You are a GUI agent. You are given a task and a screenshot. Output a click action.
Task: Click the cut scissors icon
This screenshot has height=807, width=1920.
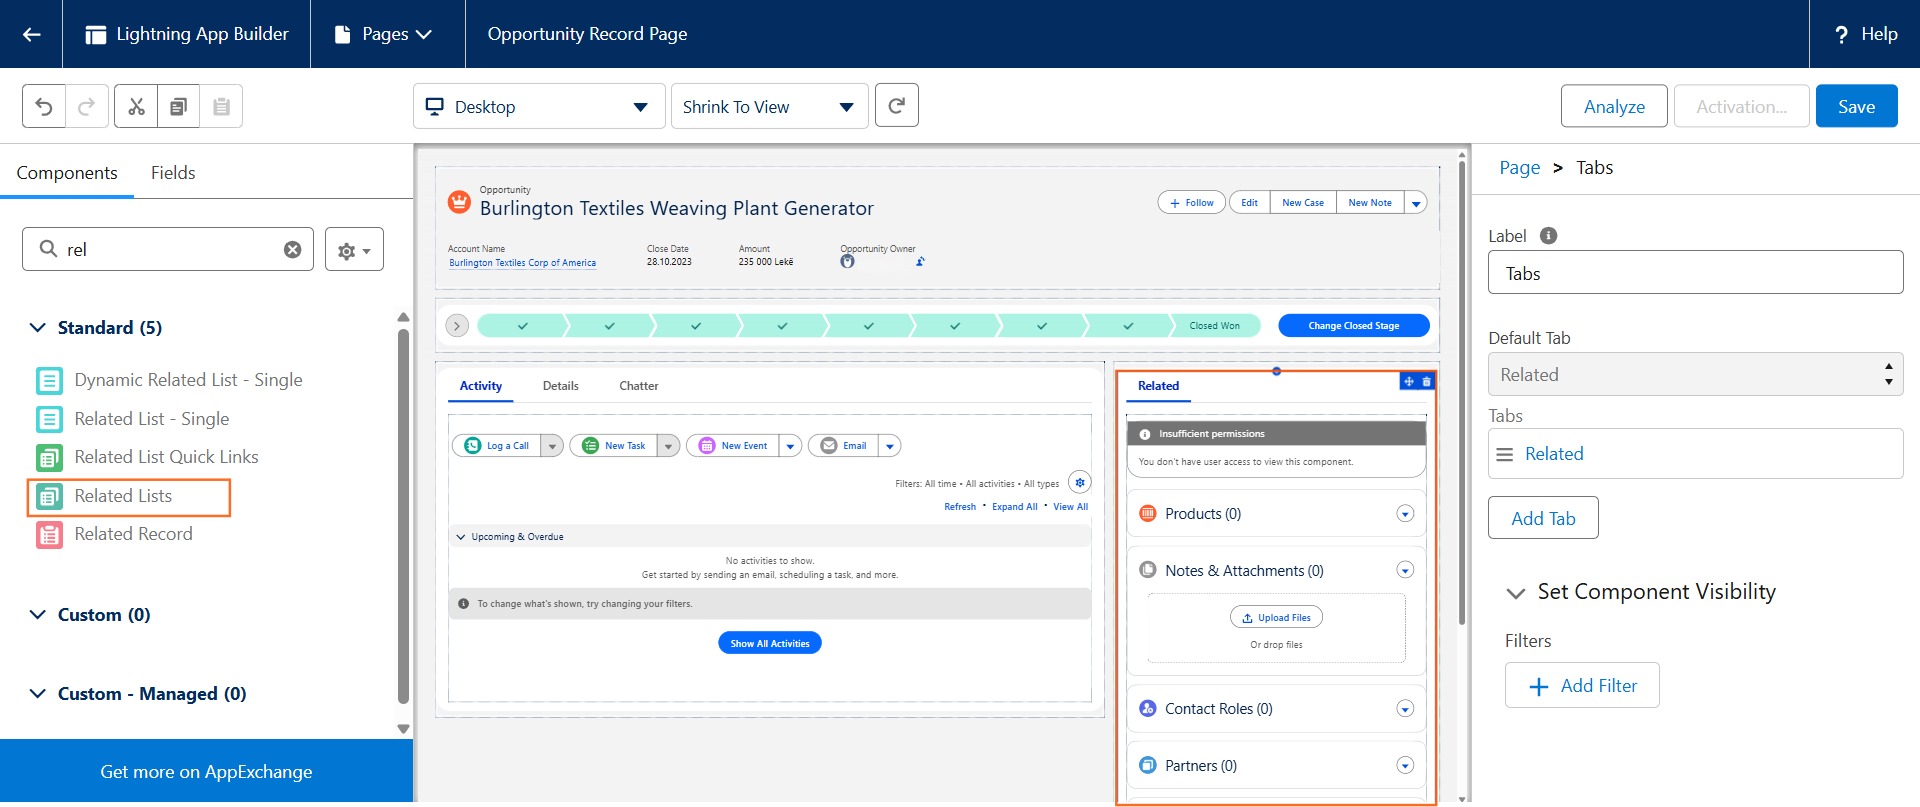pyautogui.click(x=136, y=106)
